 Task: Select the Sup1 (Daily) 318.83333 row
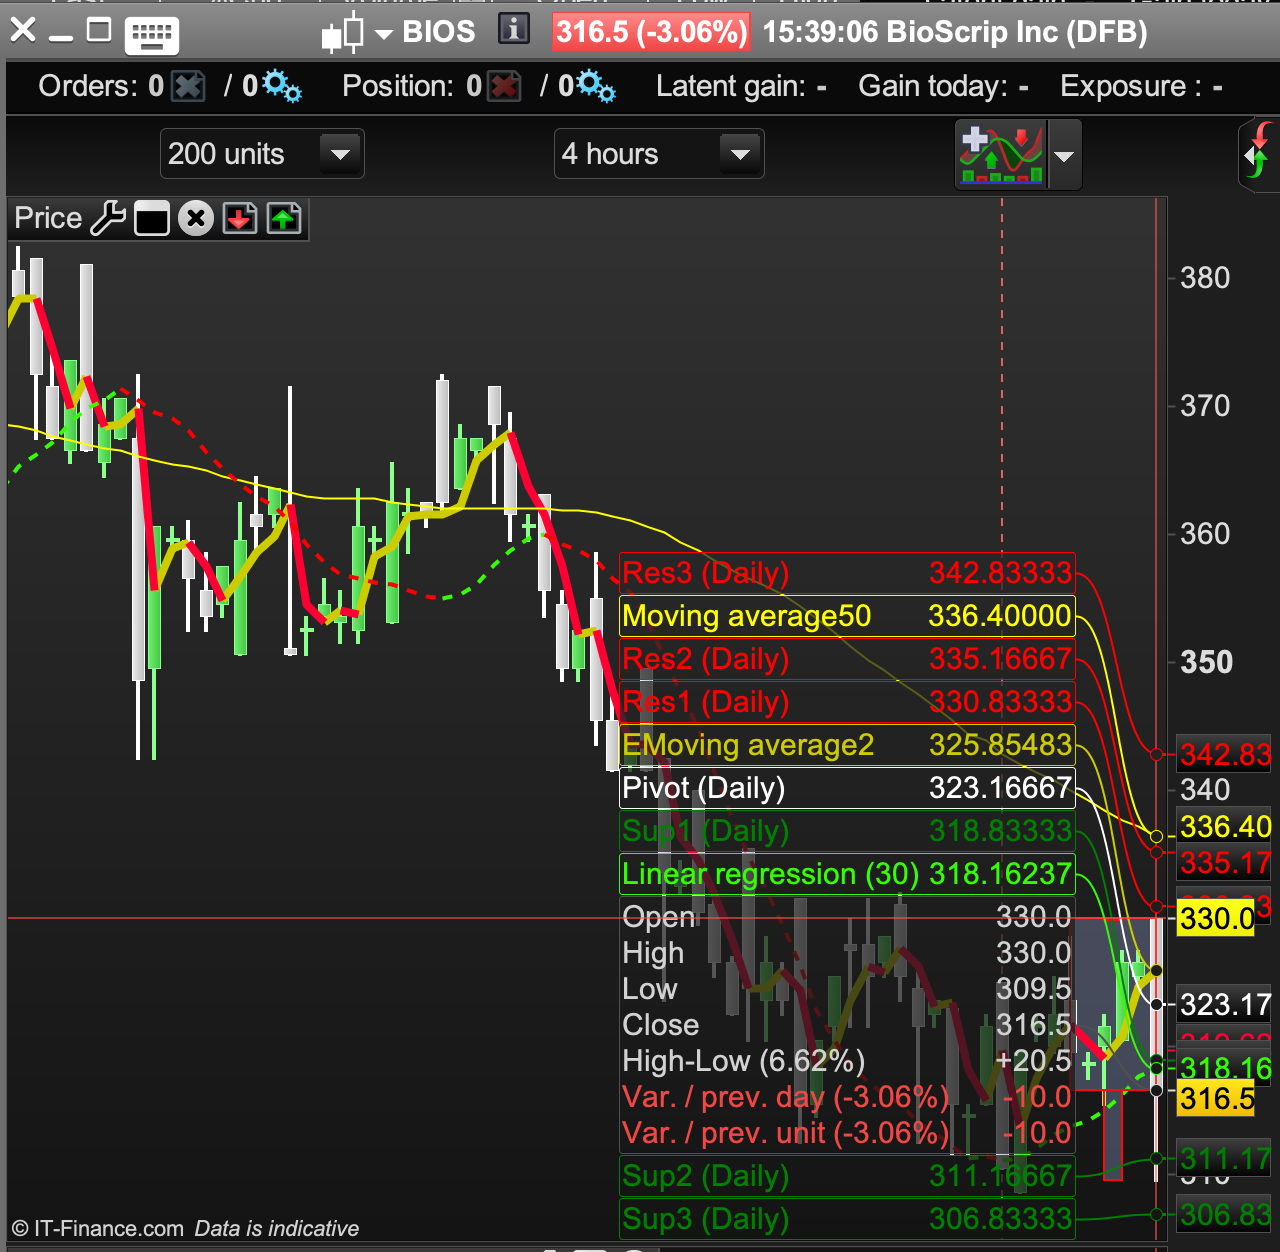(x=847, y=831)
